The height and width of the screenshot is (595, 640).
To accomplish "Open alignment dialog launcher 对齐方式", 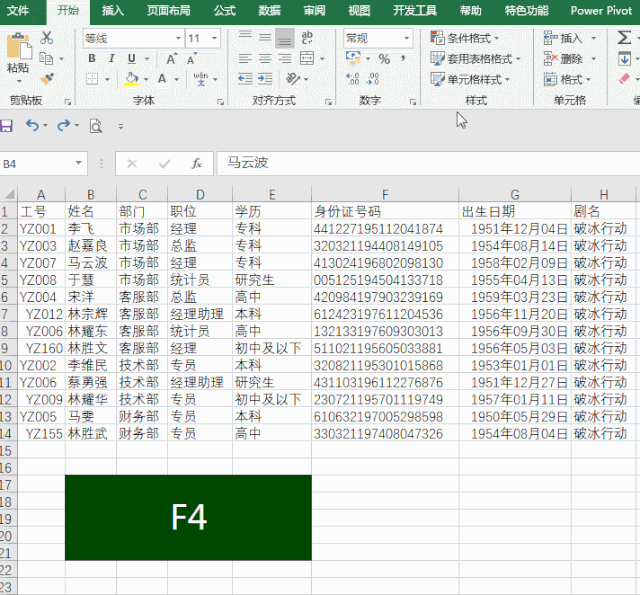I will pos(328,102).
